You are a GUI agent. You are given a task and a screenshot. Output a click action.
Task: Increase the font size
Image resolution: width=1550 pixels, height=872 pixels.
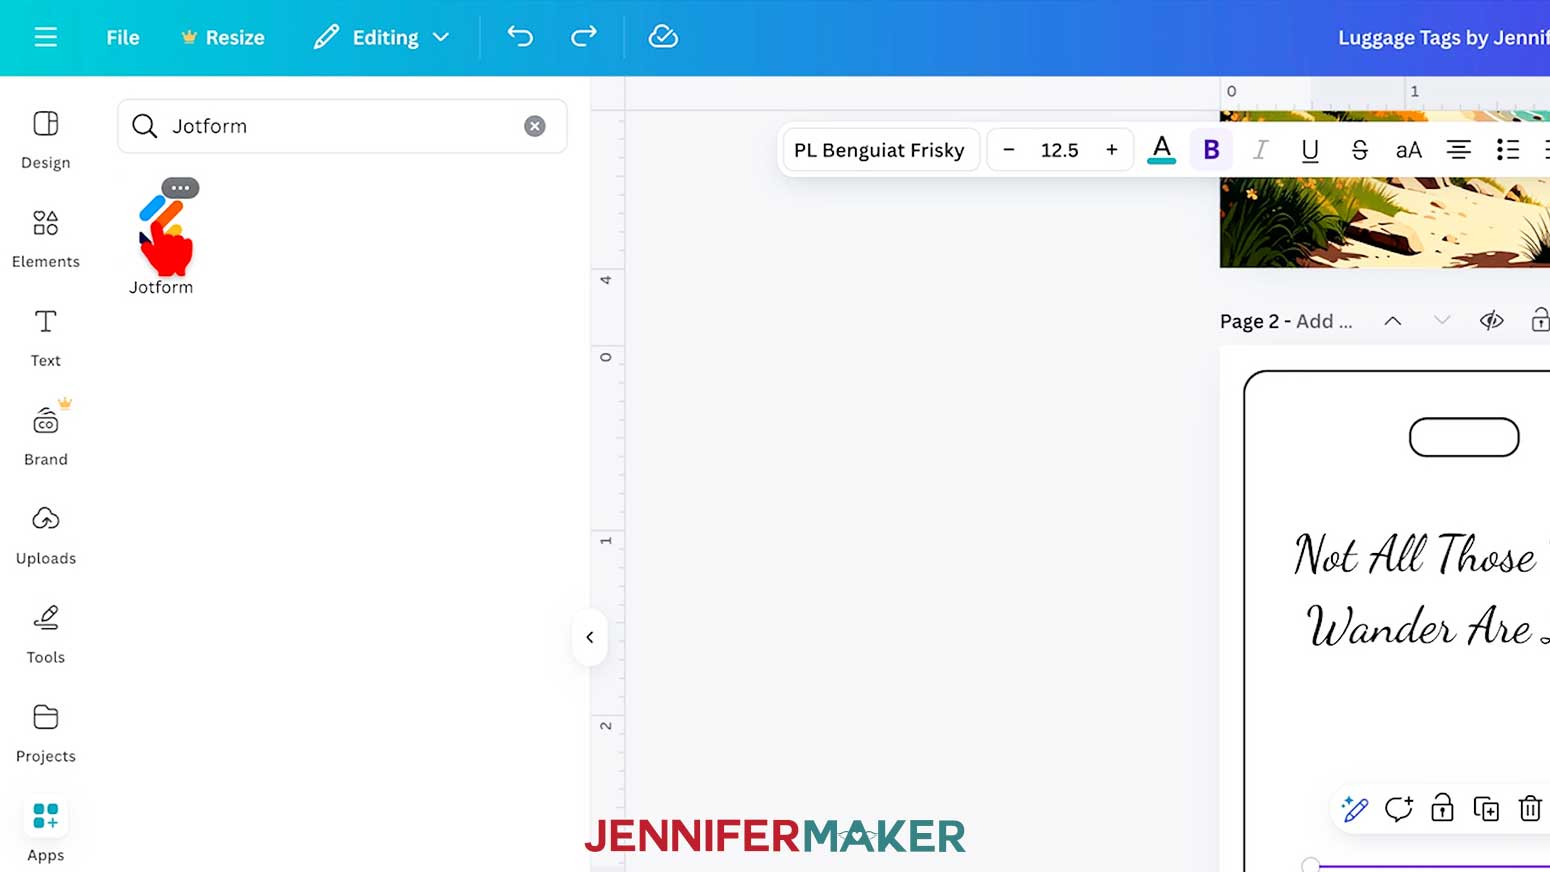pos(1111,150)
